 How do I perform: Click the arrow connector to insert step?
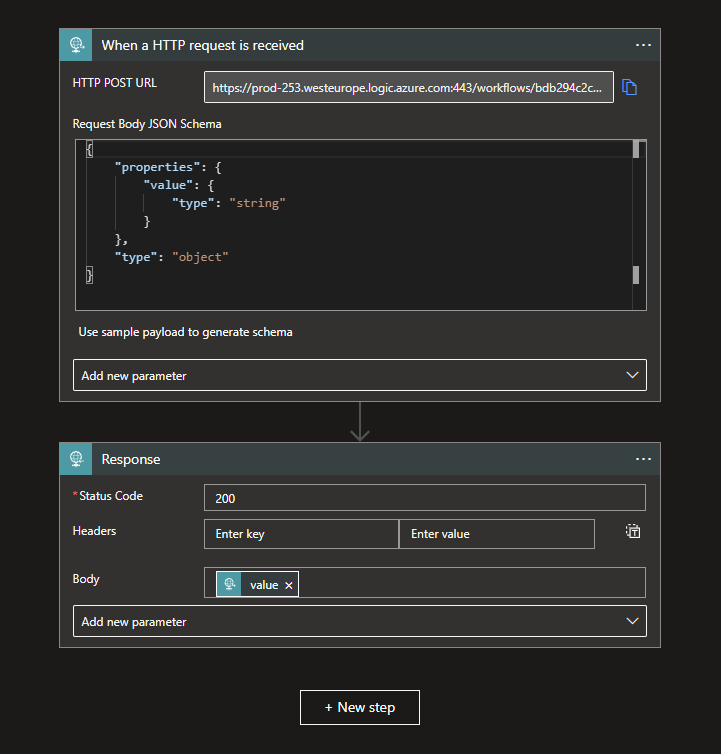pyautogui.click(x=360, y=422)
